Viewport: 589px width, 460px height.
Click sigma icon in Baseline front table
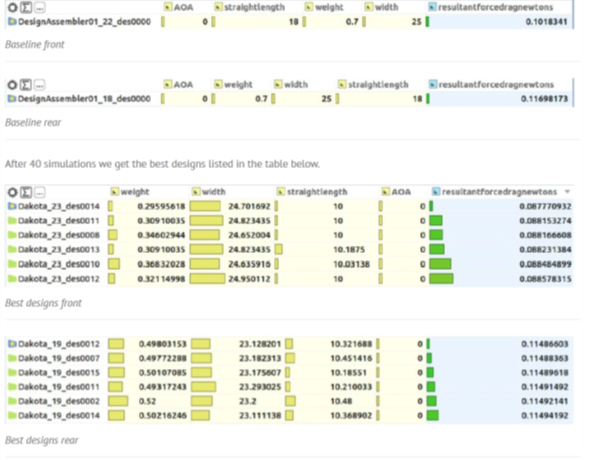tap(26, 8)
